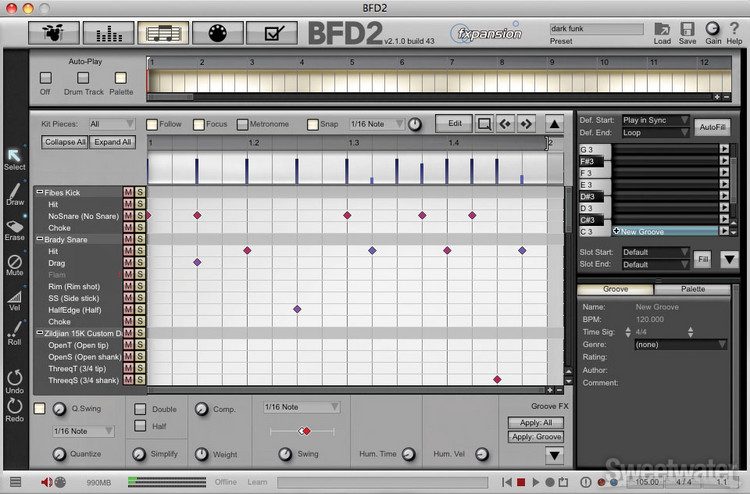This screenshot has height=494, width=750.
Task: Open the preferences checkmark page icon
Action: [x=272, y=33]
